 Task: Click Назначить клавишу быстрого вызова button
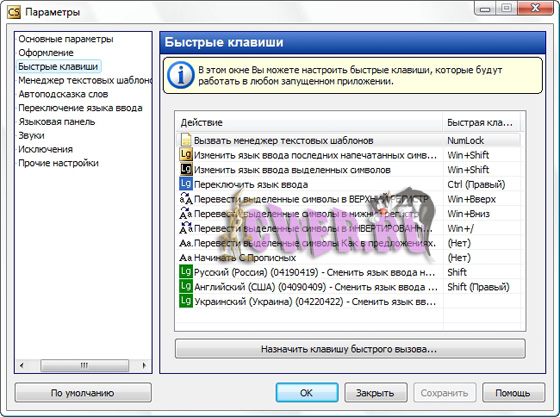point(350,349)
